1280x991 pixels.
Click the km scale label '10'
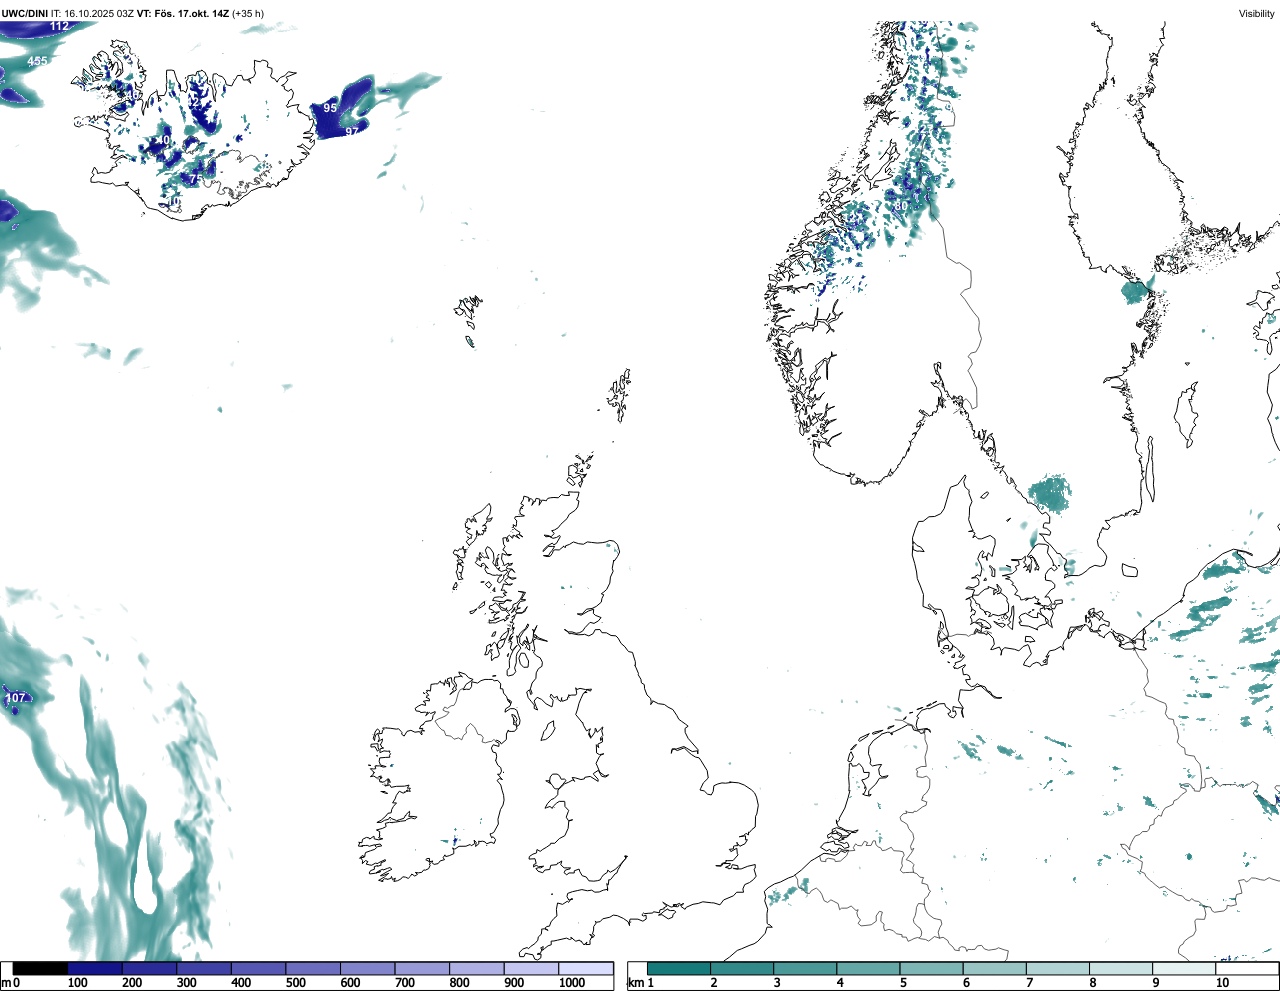pyautogui.click(x=1222, y=983)
